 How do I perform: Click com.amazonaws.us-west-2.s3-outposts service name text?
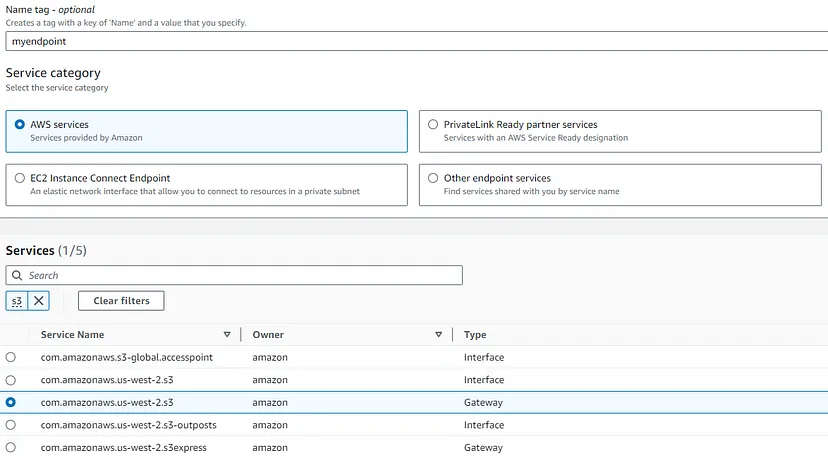128,425
